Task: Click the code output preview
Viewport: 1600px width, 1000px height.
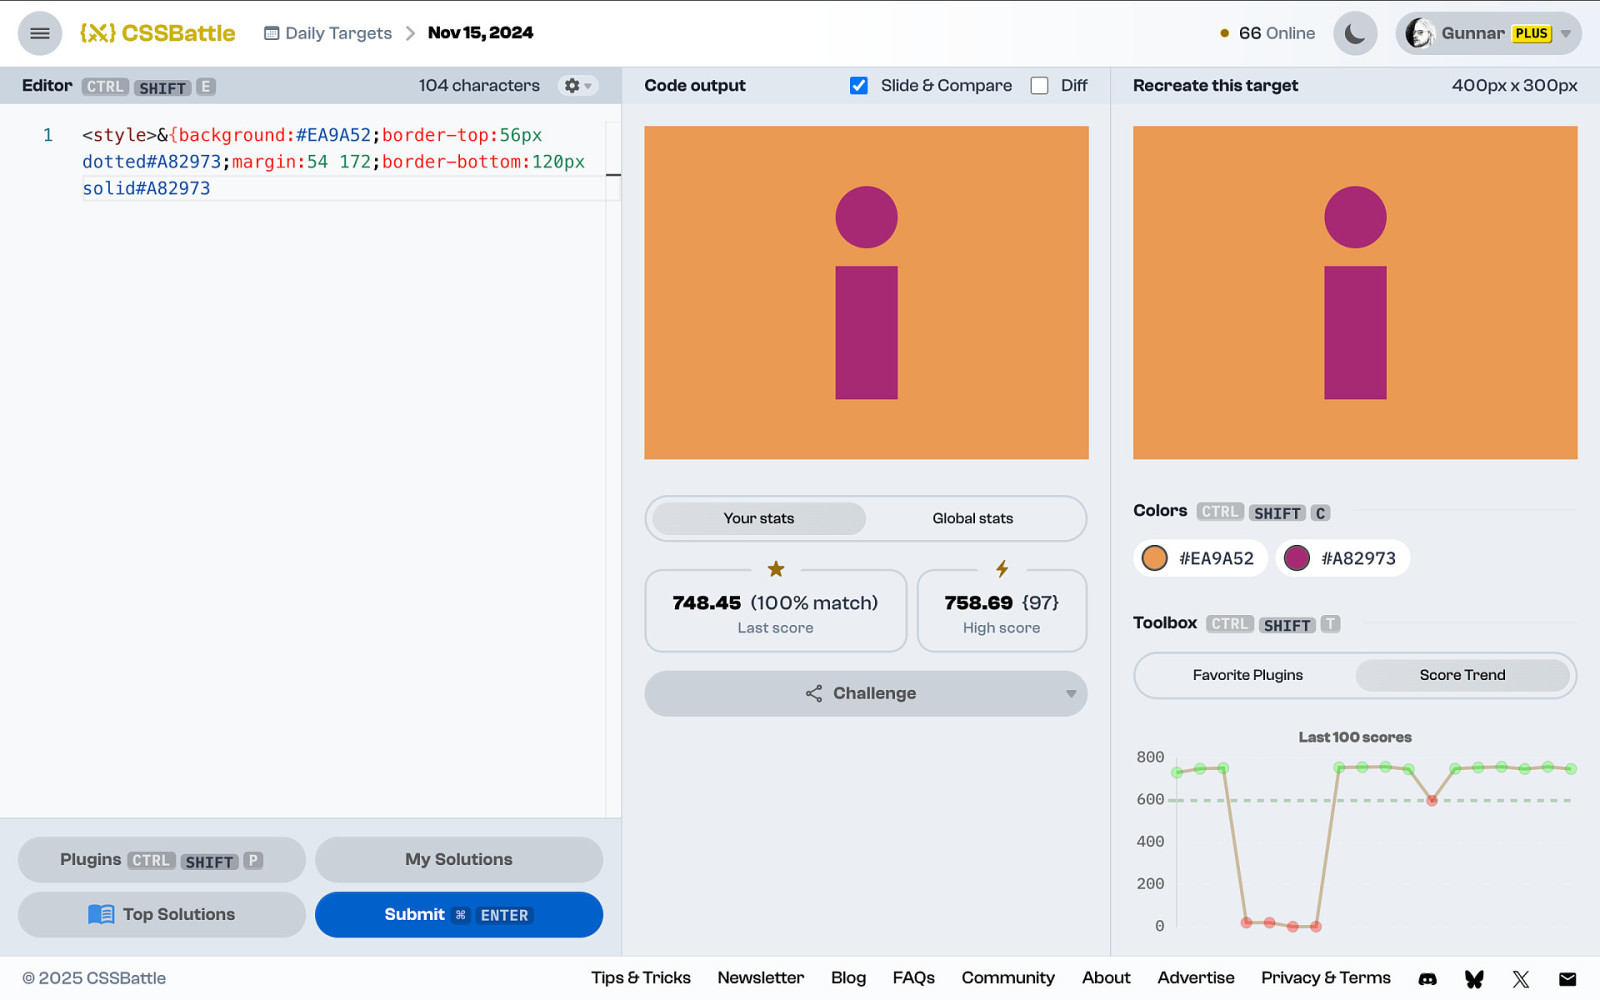Action: pyautogui.click(x=866, y=293)
